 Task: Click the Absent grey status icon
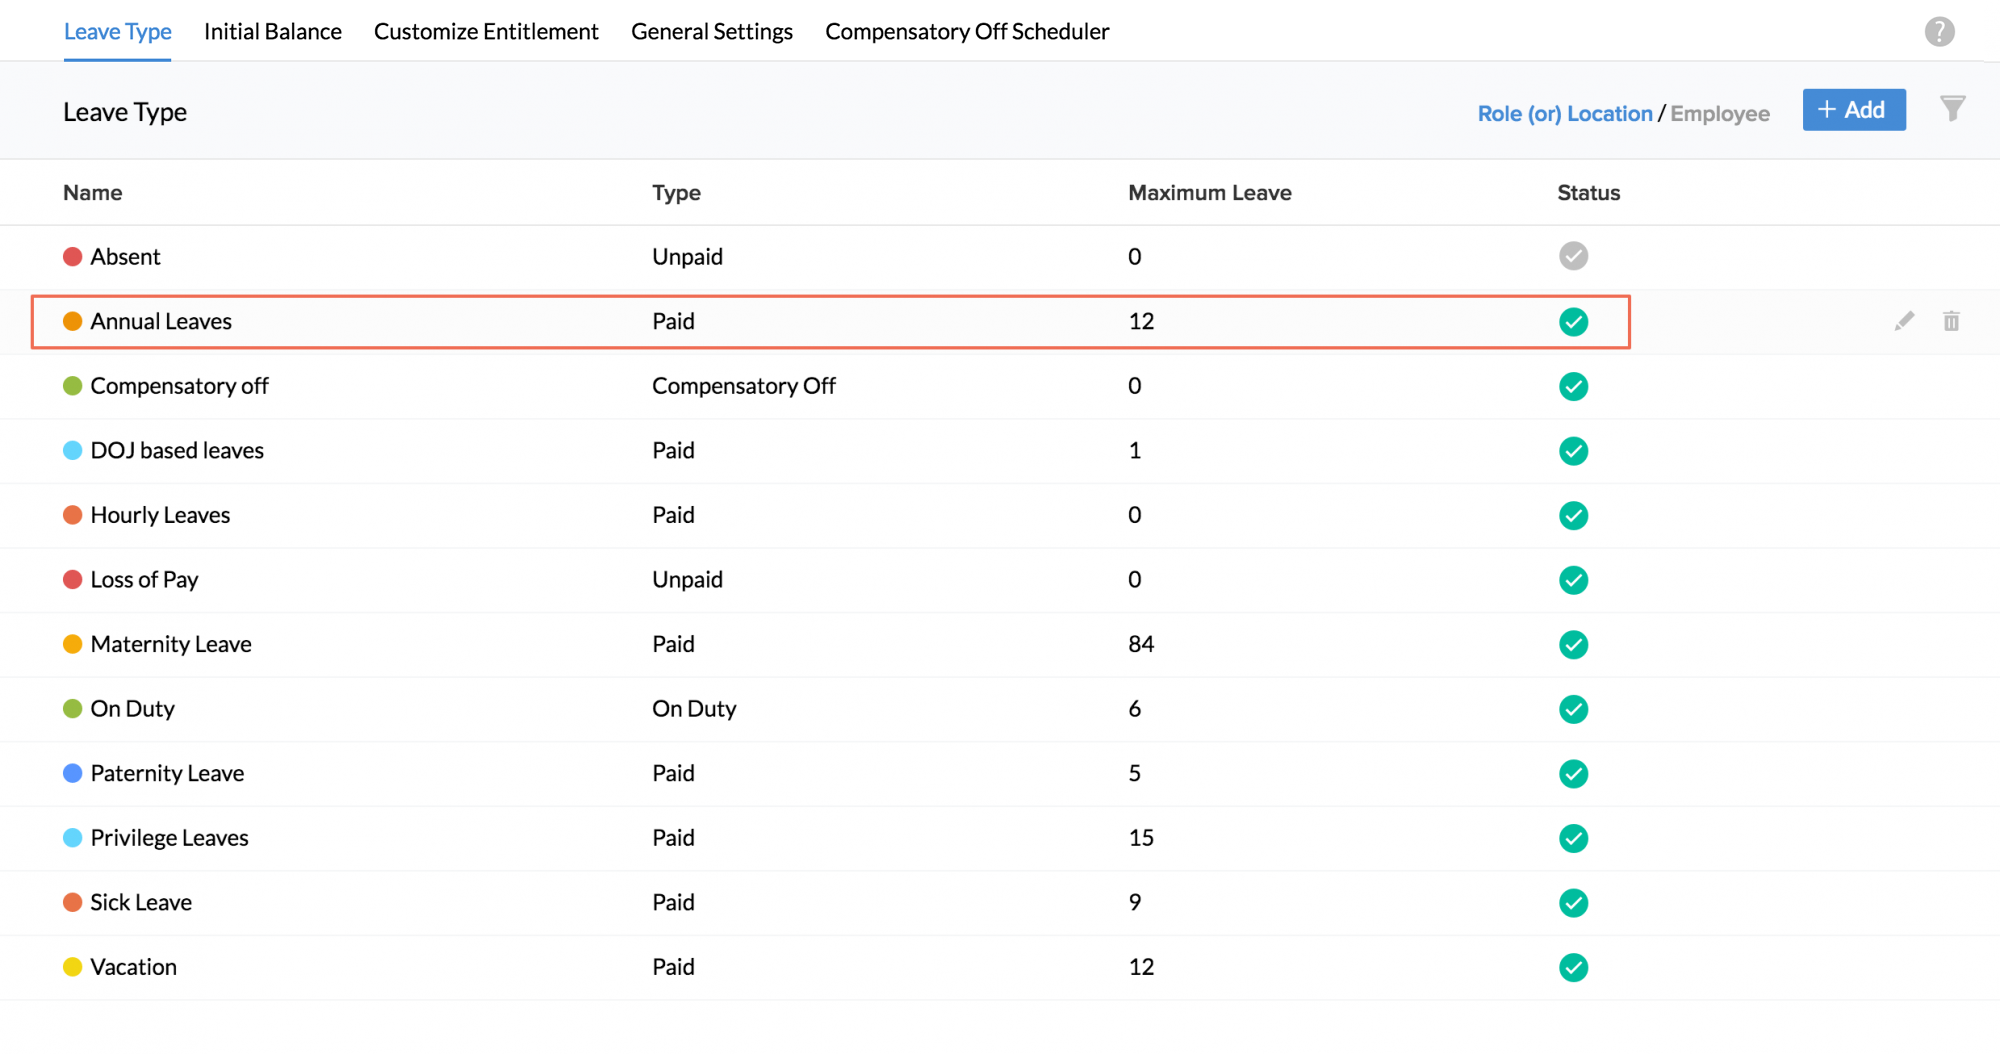coord(1573,256)
